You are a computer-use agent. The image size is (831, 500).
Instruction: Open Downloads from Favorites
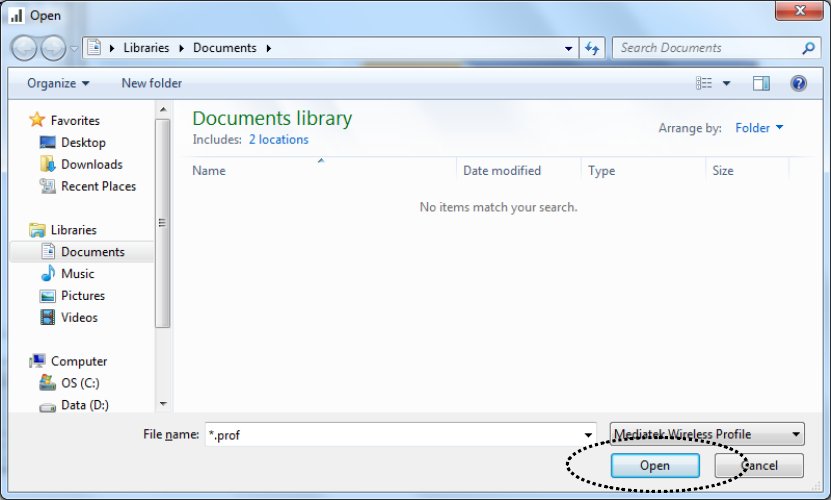click(92, 164)
